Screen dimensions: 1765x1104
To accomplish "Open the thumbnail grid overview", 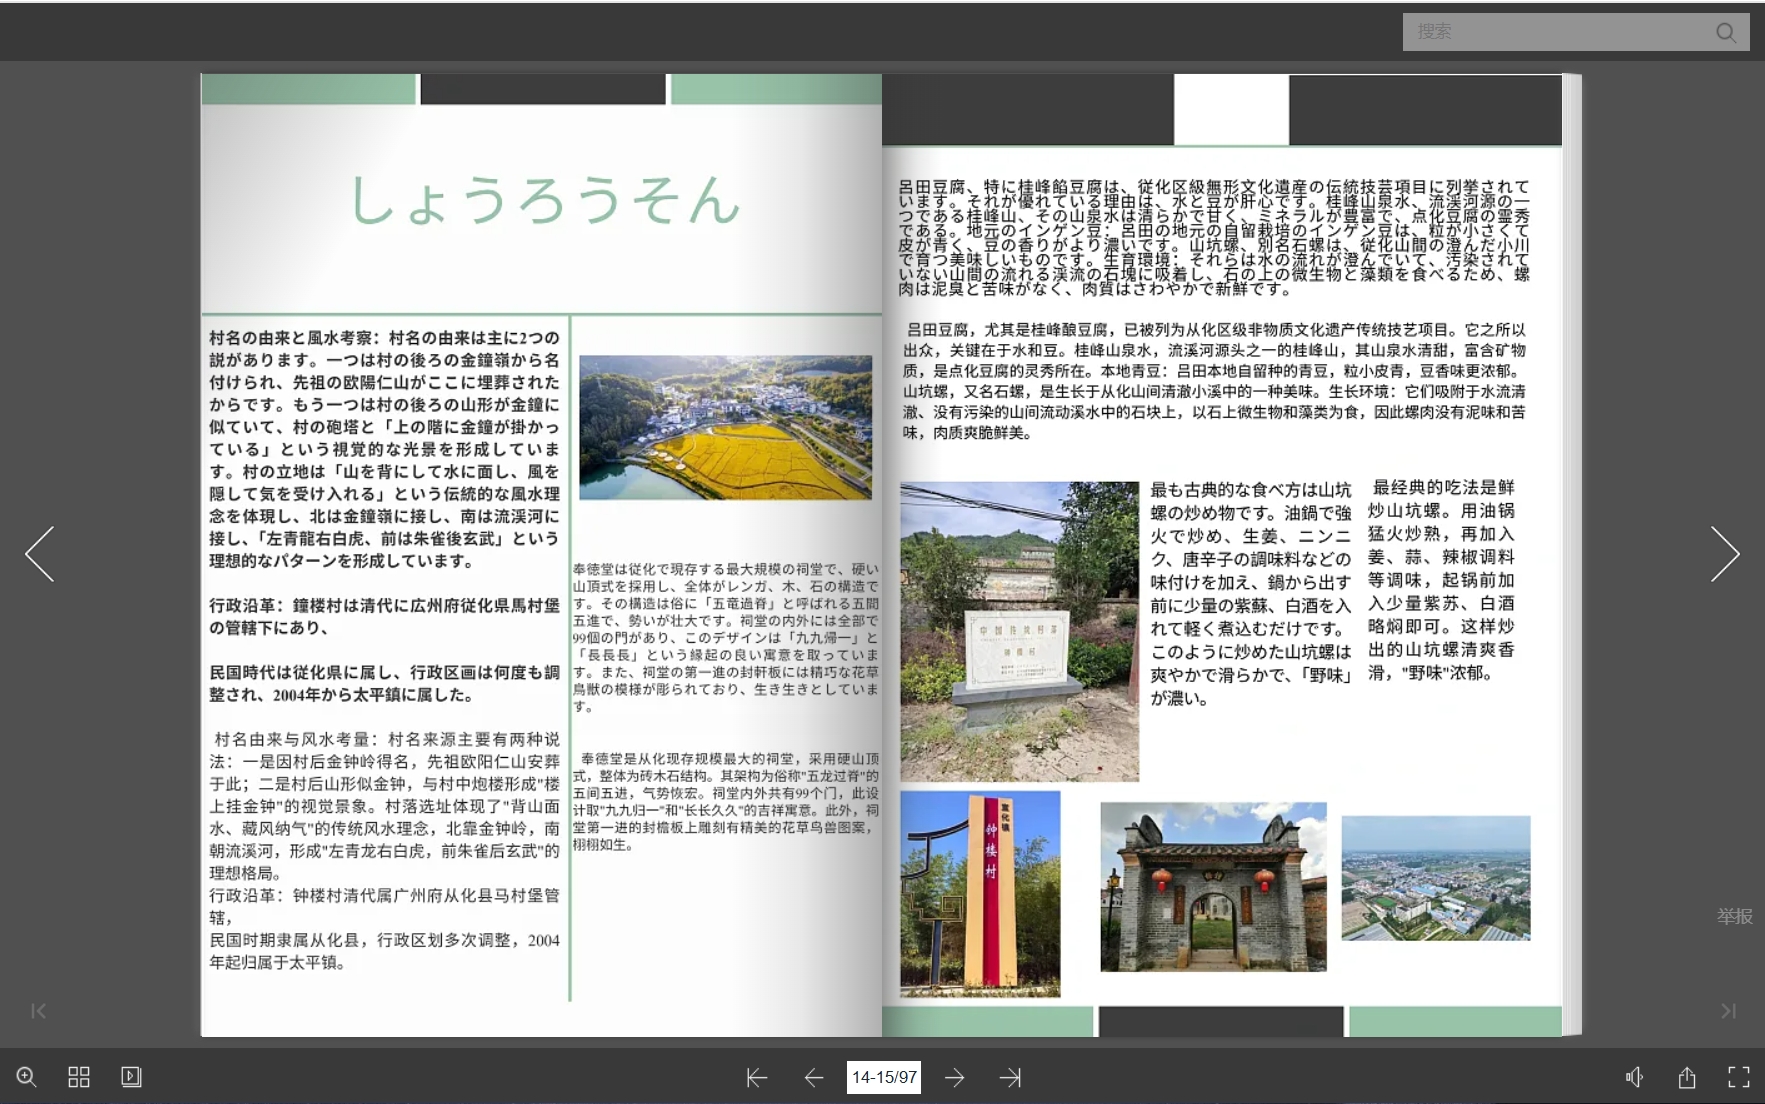I will click(79, 1077).
